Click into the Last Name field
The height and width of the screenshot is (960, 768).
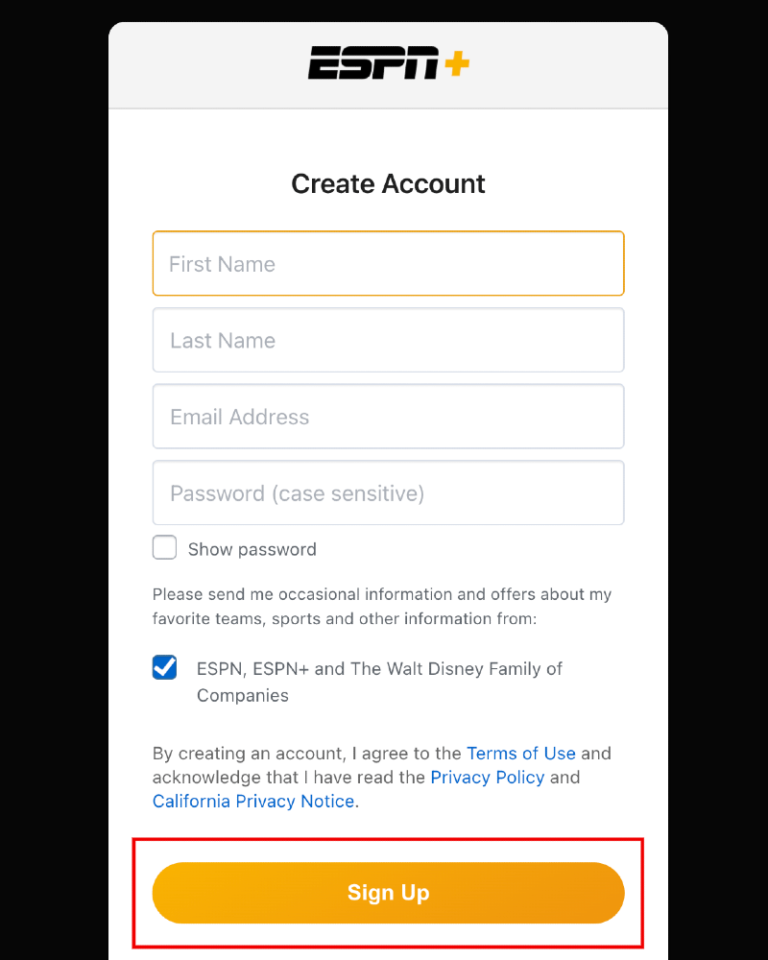[388, 340]
